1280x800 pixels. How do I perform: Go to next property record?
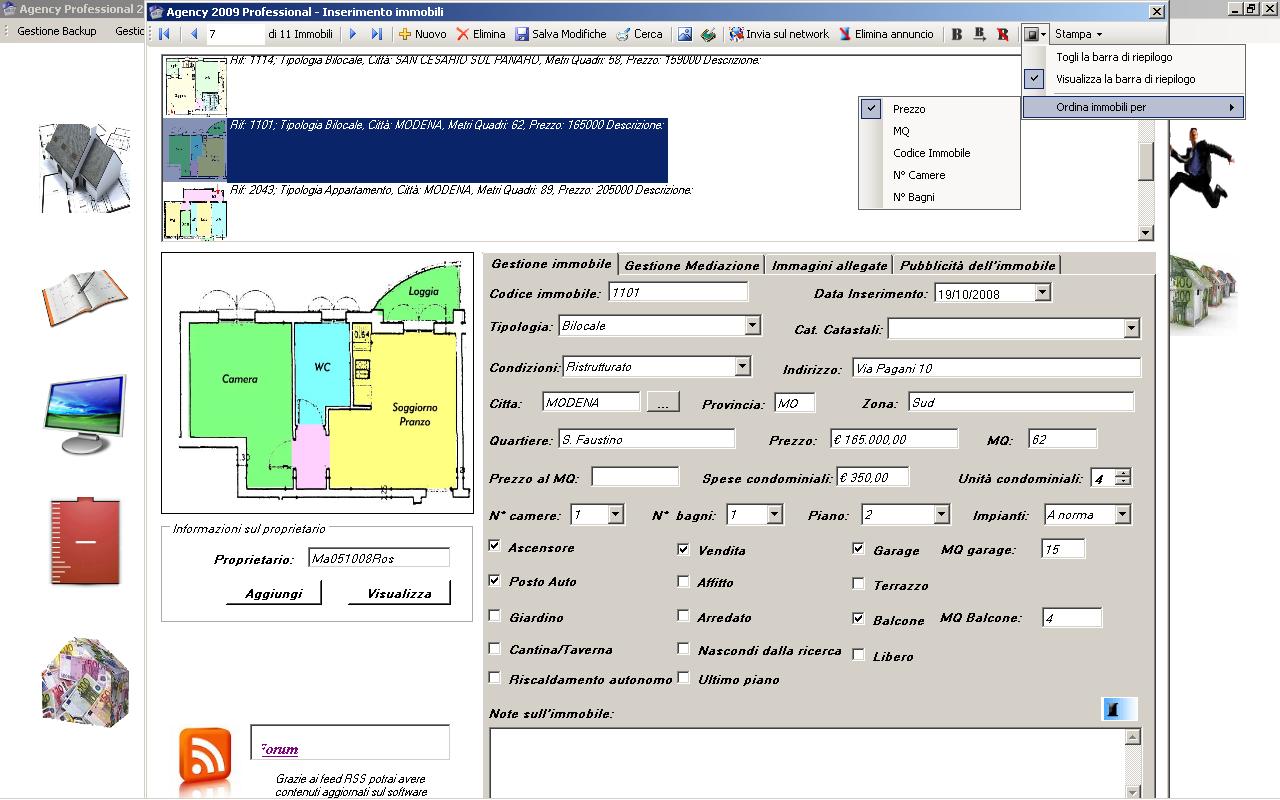point(353,34)
